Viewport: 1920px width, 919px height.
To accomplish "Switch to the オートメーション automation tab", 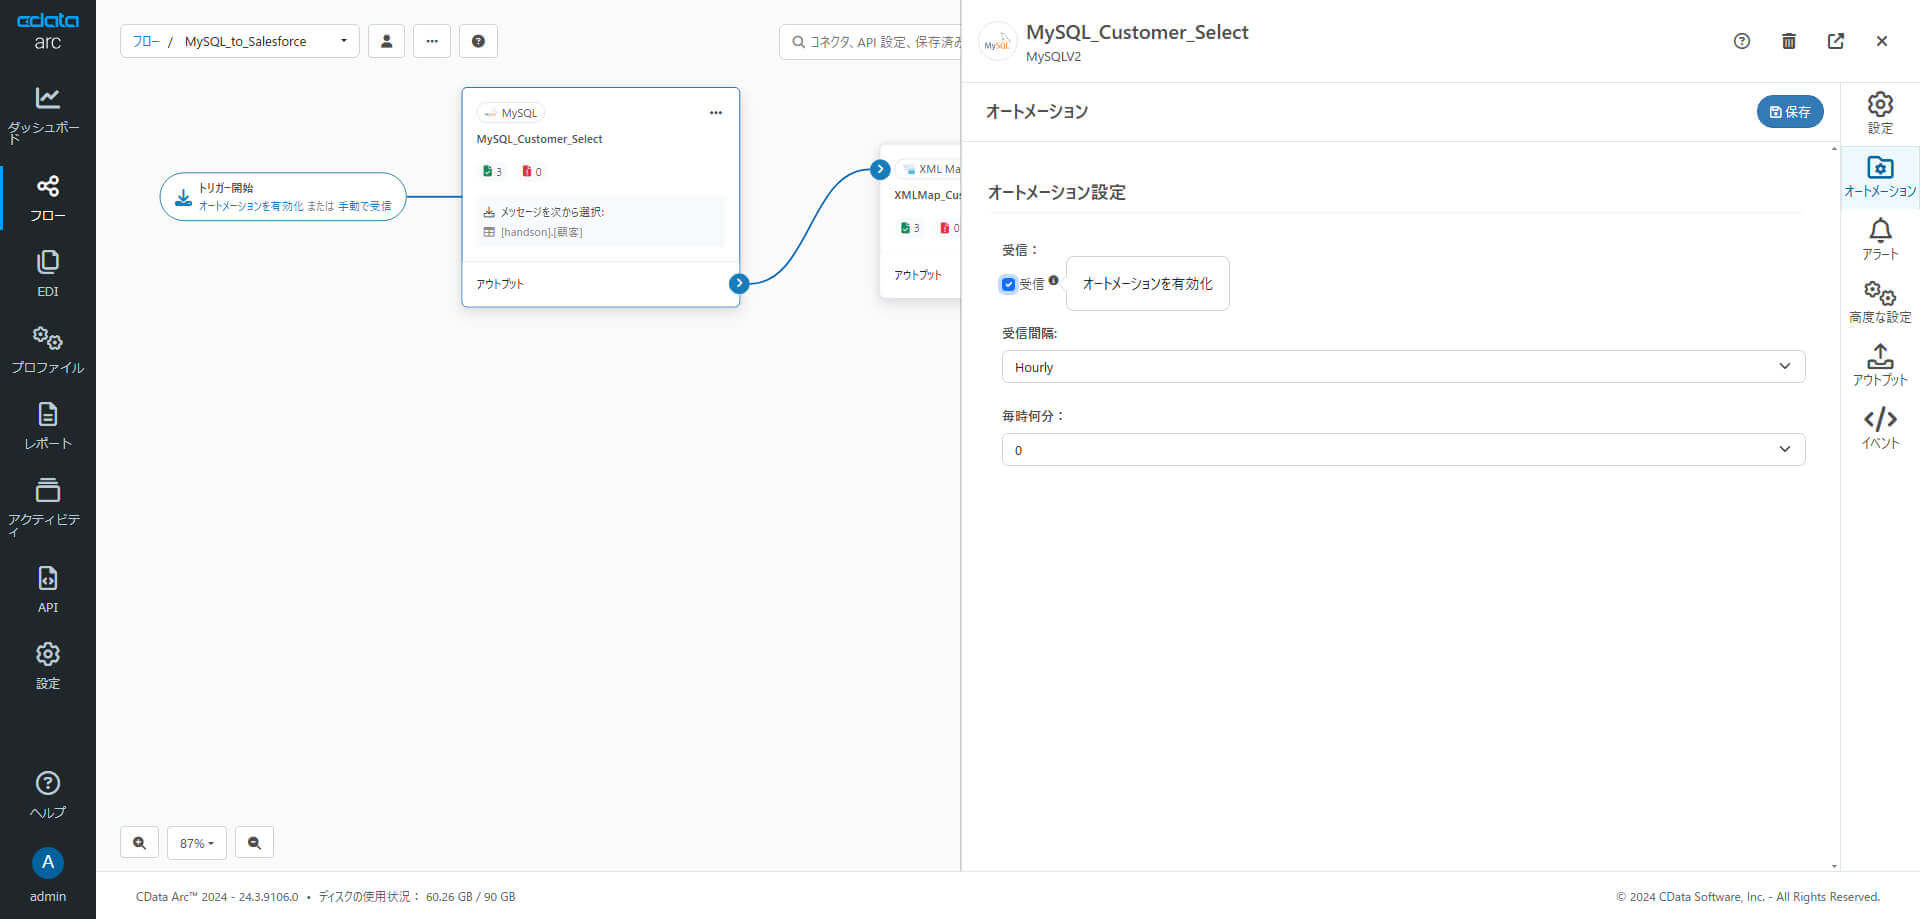I will coord(1880,177).
